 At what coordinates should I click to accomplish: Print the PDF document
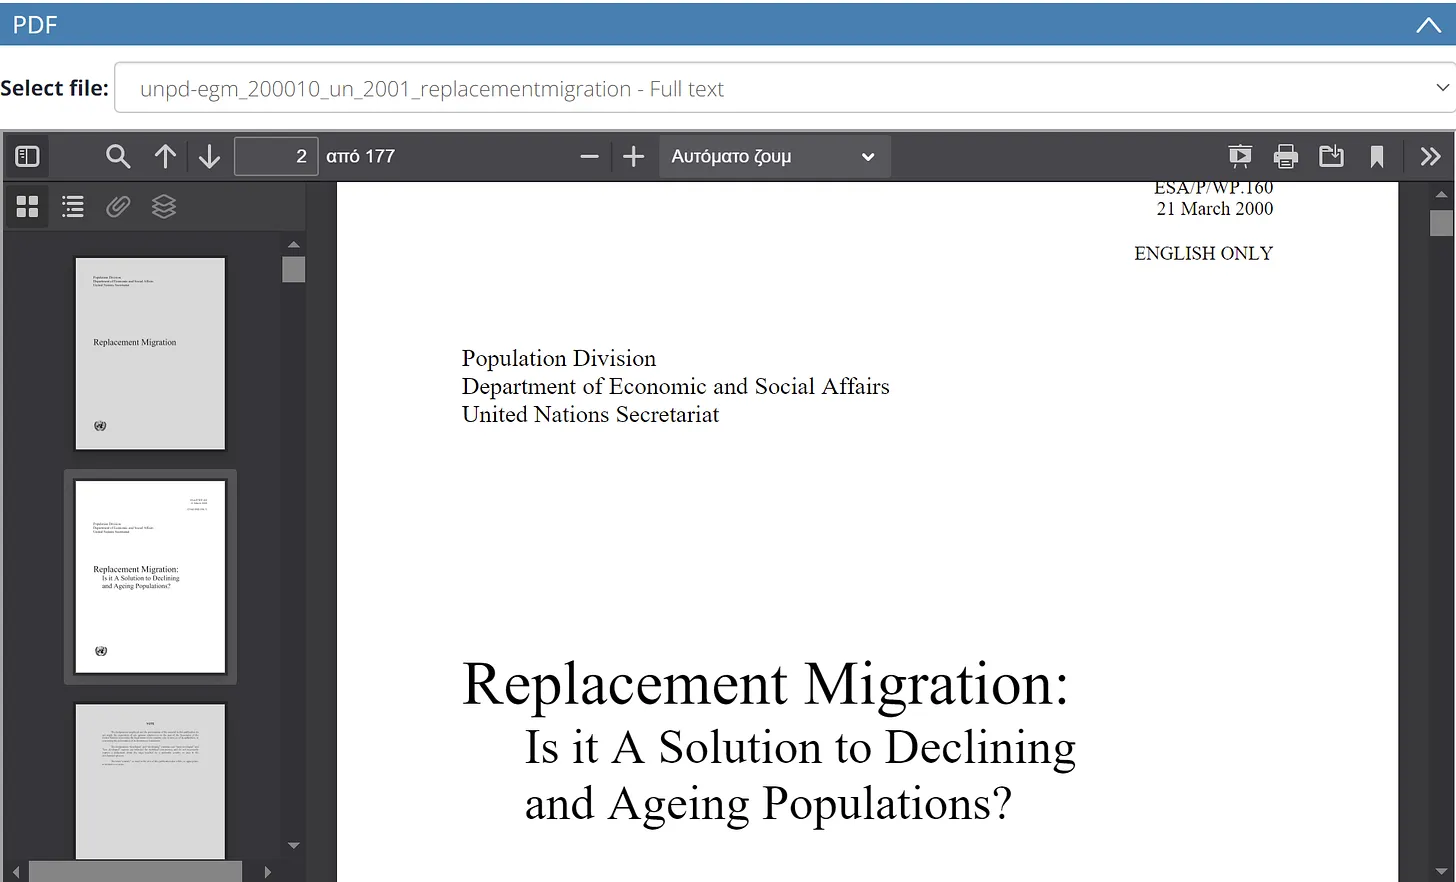click(1286, 157)
